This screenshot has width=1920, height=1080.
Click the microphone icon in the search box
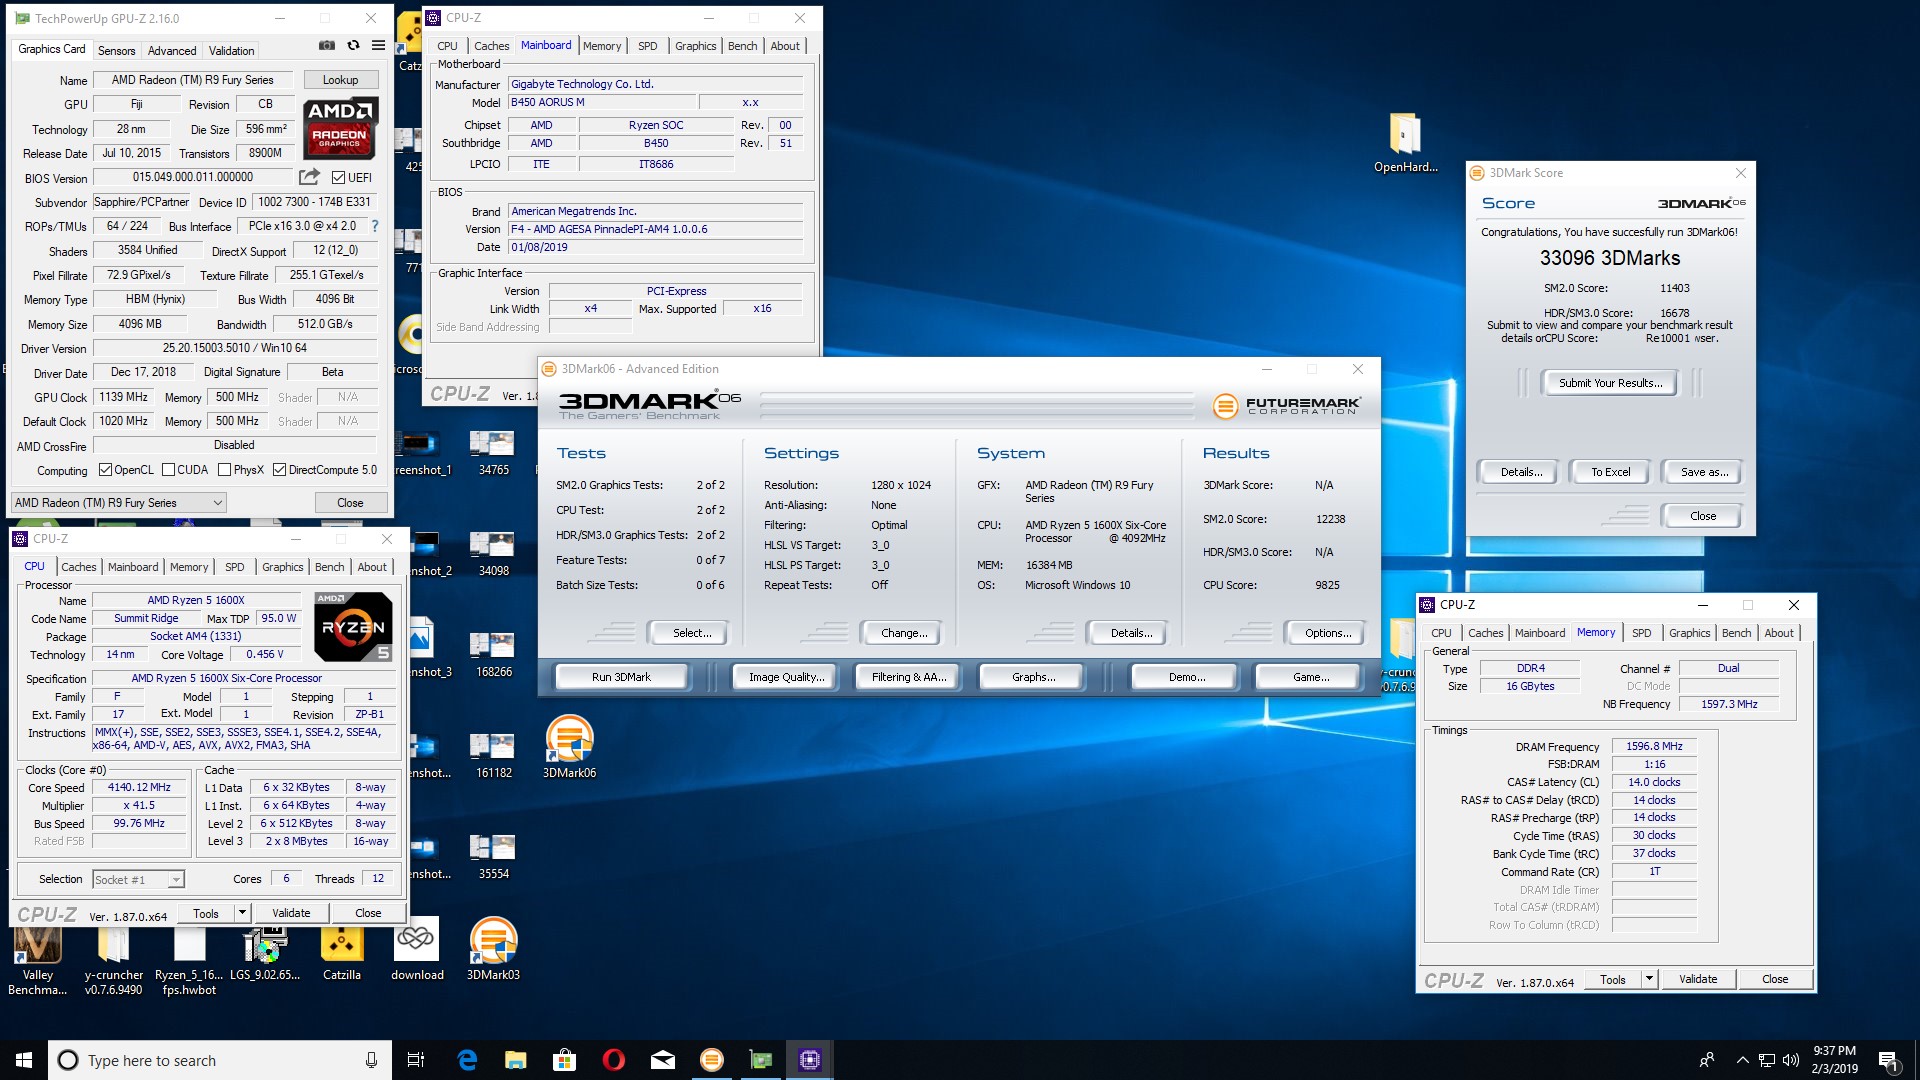tap(371, 1060)
